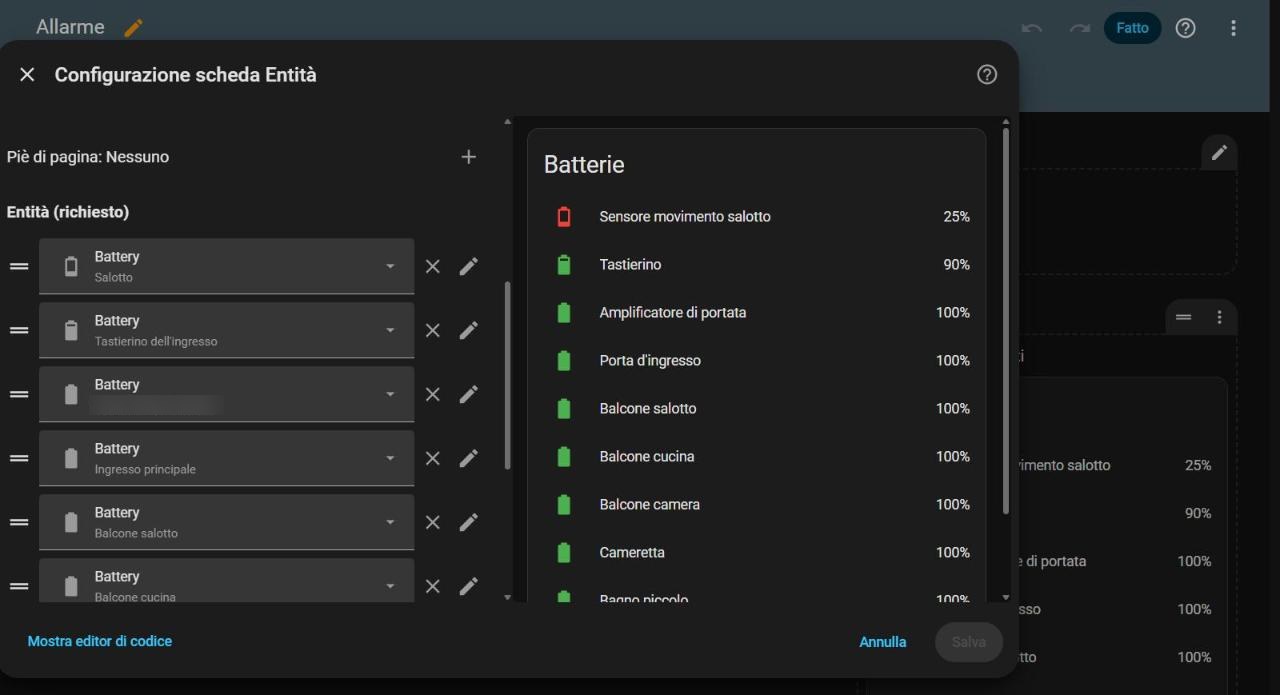Click the Porta d'ingresso preview row
Screen dimensions: 1280x695
[x=757, y=360]
